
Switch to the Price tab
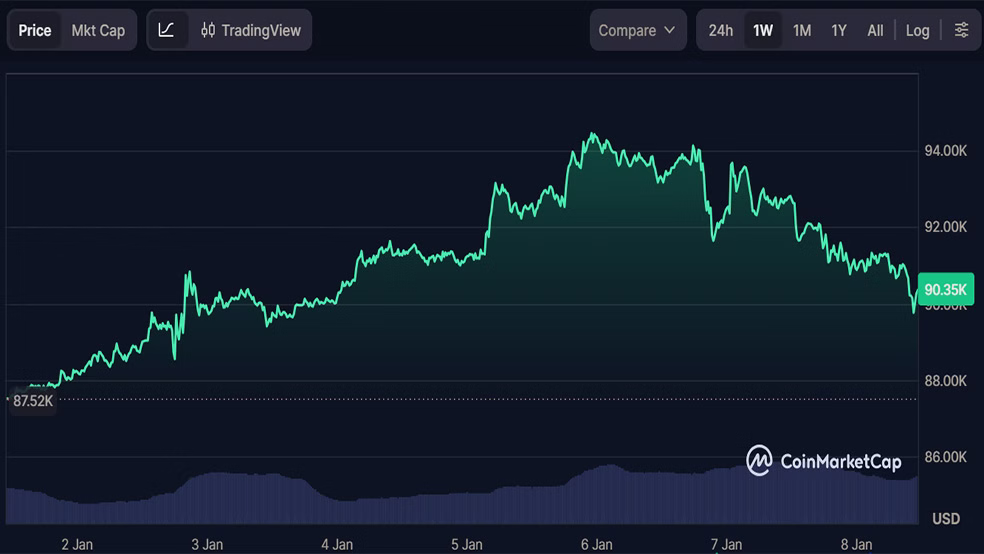35,30
